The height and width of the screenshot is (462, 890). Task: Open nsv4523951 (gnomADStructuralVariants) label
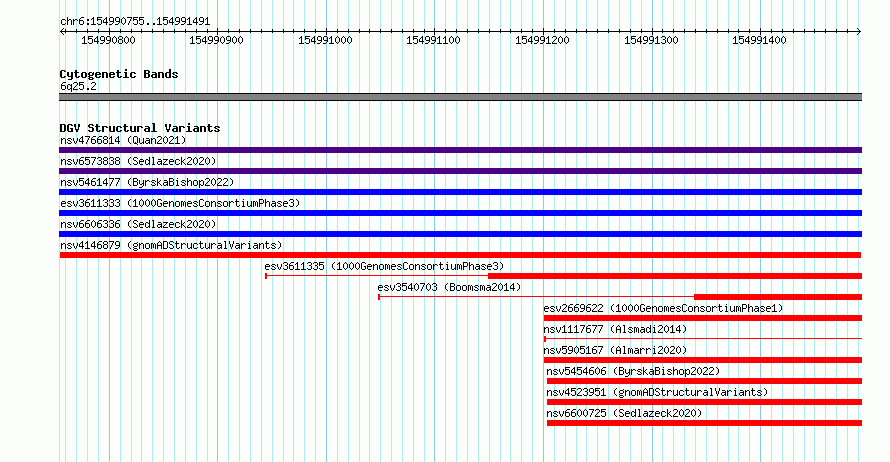[x=657, y=392]
